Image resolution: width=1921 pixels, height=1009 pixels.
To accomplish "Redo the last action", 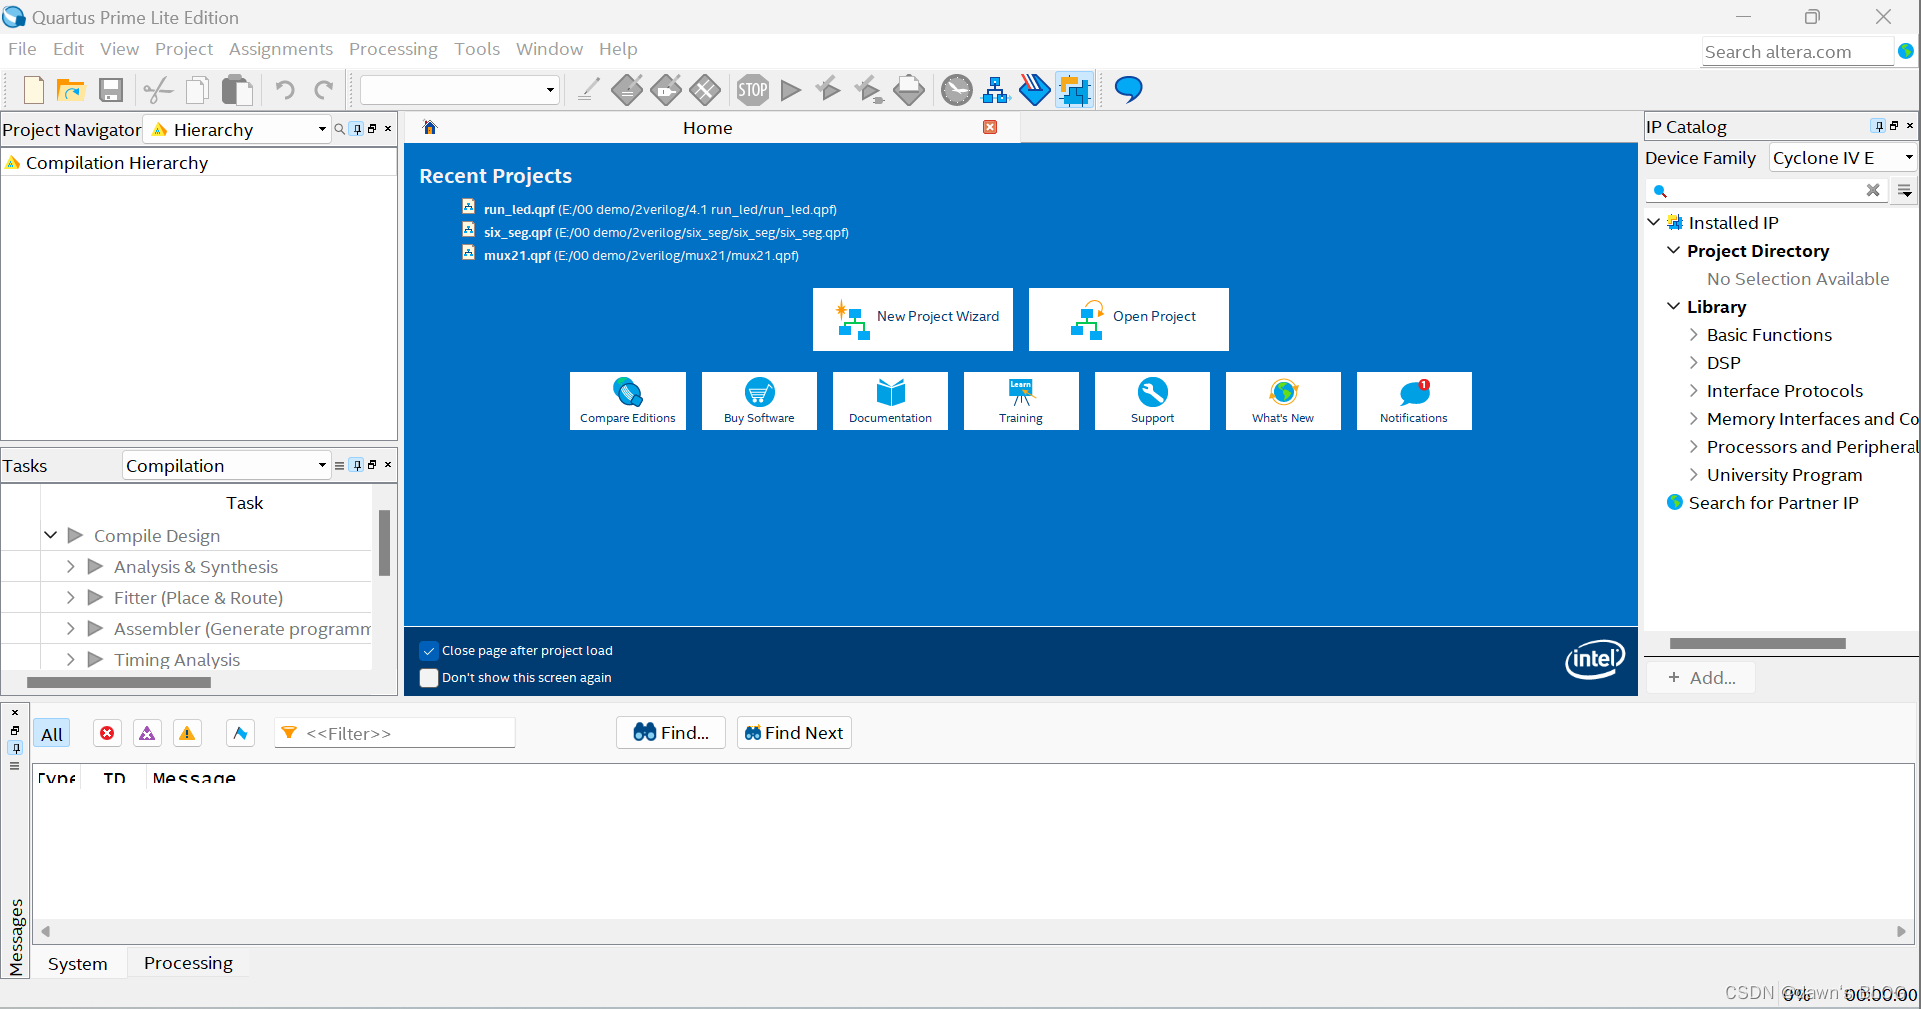I will click(324, 90).
